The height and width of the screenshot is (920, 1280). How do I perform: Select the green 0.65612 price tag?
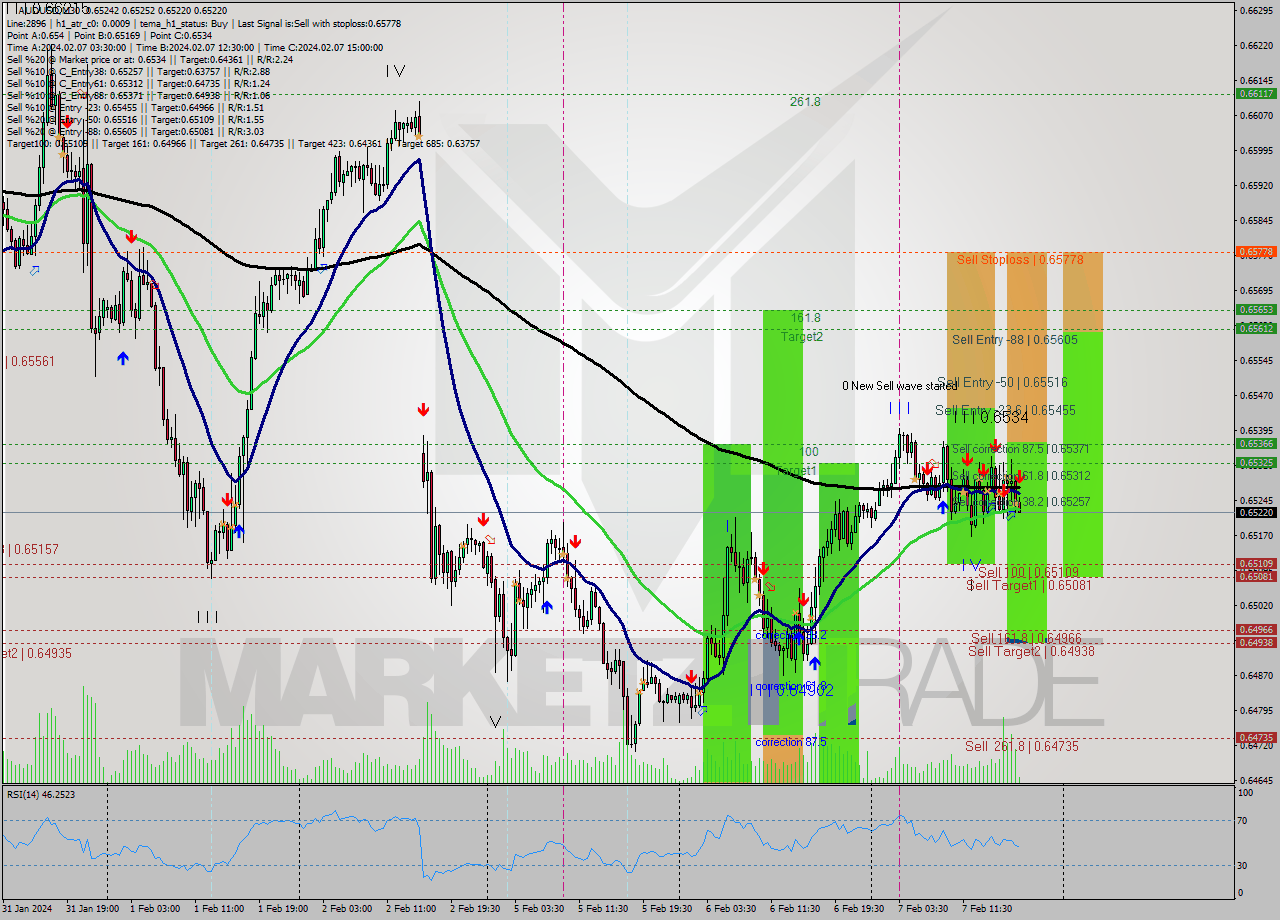(x=1256, y=328)
